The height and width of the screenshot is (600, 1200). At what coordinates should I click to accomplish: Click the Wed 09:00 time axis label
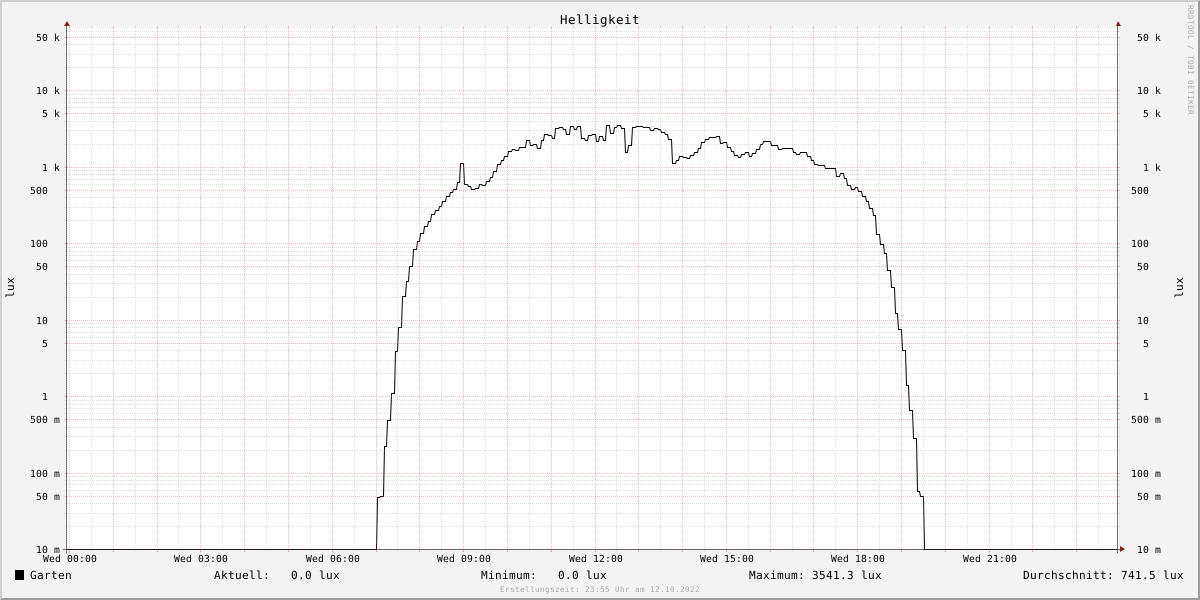click(464, 559)
